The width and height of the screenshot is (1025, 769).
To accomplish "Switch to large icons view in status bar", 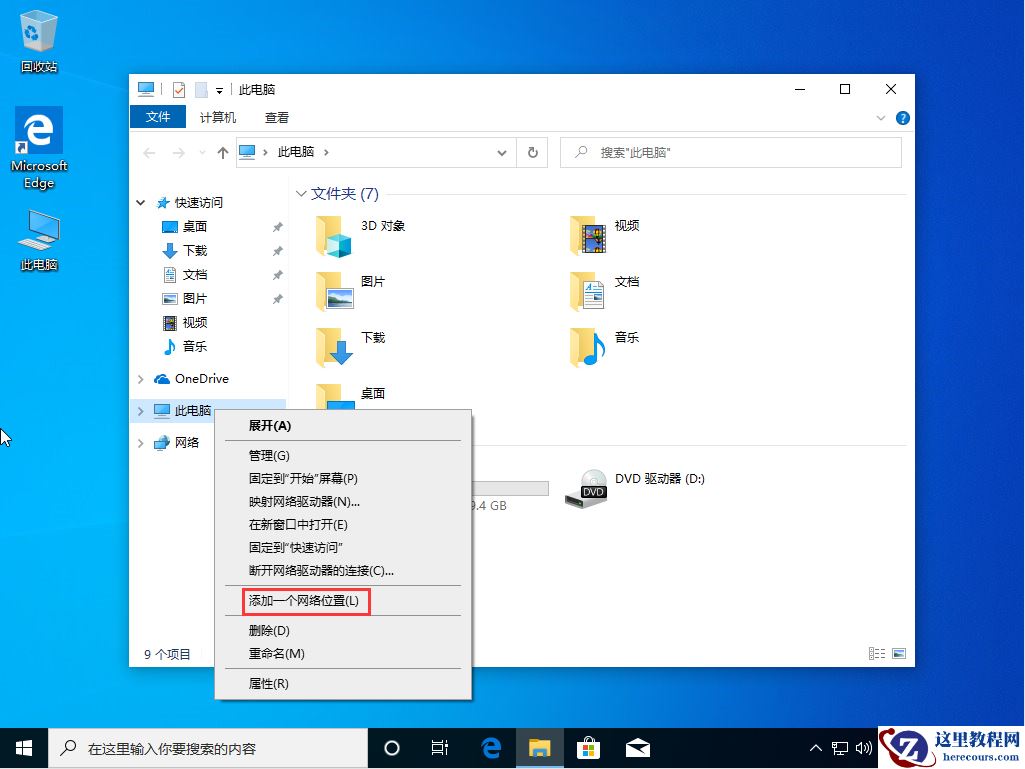I will (897, 652).
